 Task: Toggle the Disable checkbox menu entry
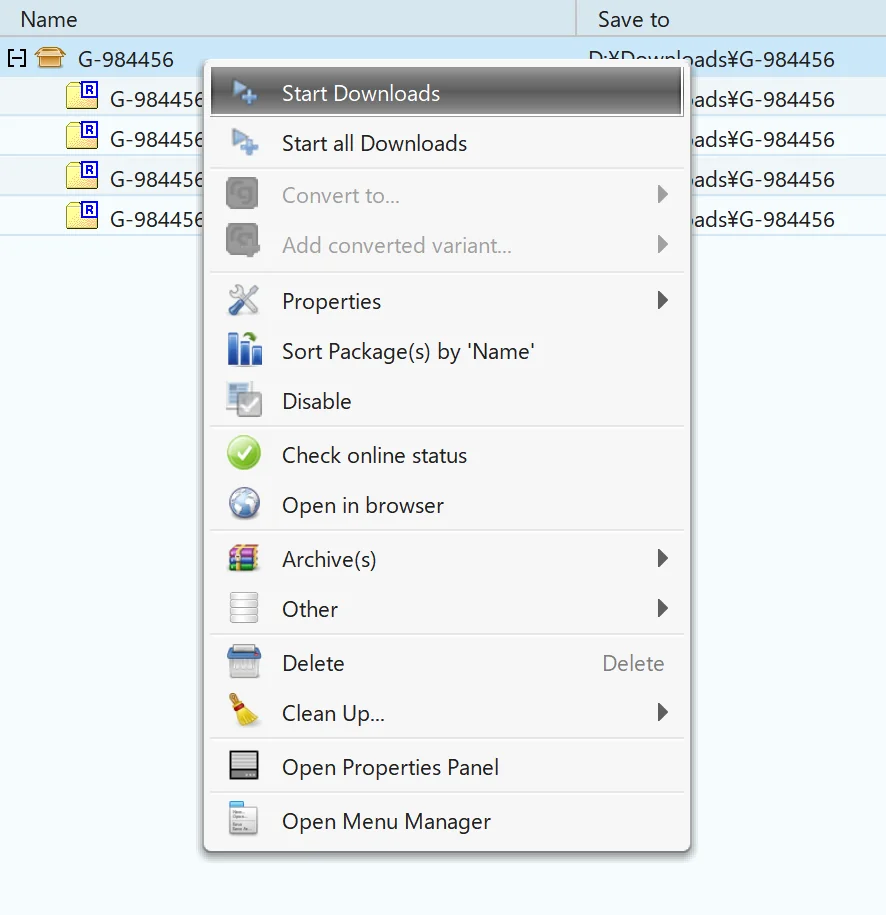(x=316, y=401)
